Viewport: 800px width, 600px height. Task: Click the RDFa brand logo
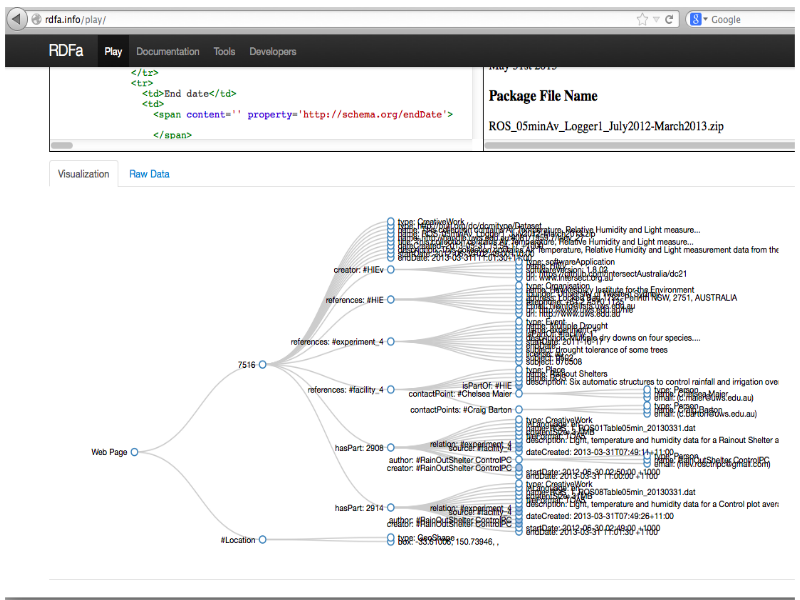coord(66,51)
